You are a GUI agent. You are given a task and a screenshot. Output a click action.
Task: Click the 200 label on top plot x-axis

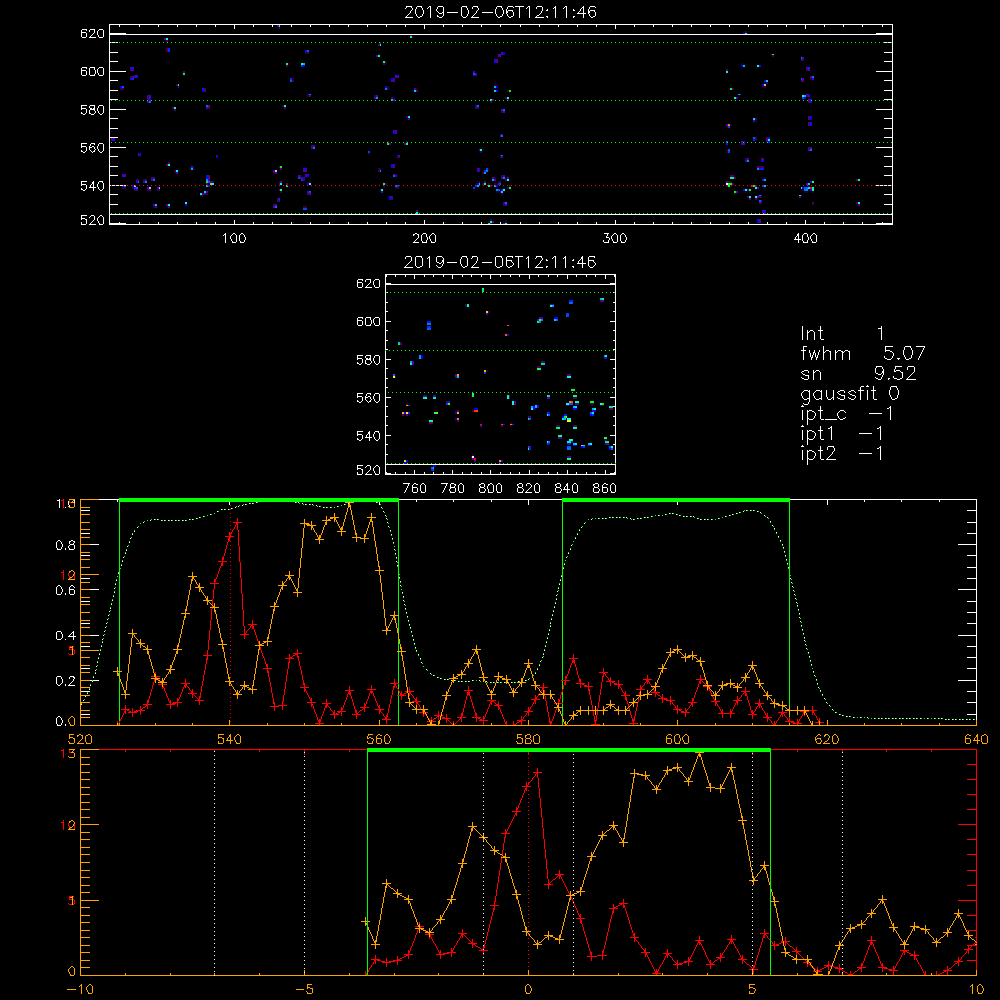(x=424, y=239)
